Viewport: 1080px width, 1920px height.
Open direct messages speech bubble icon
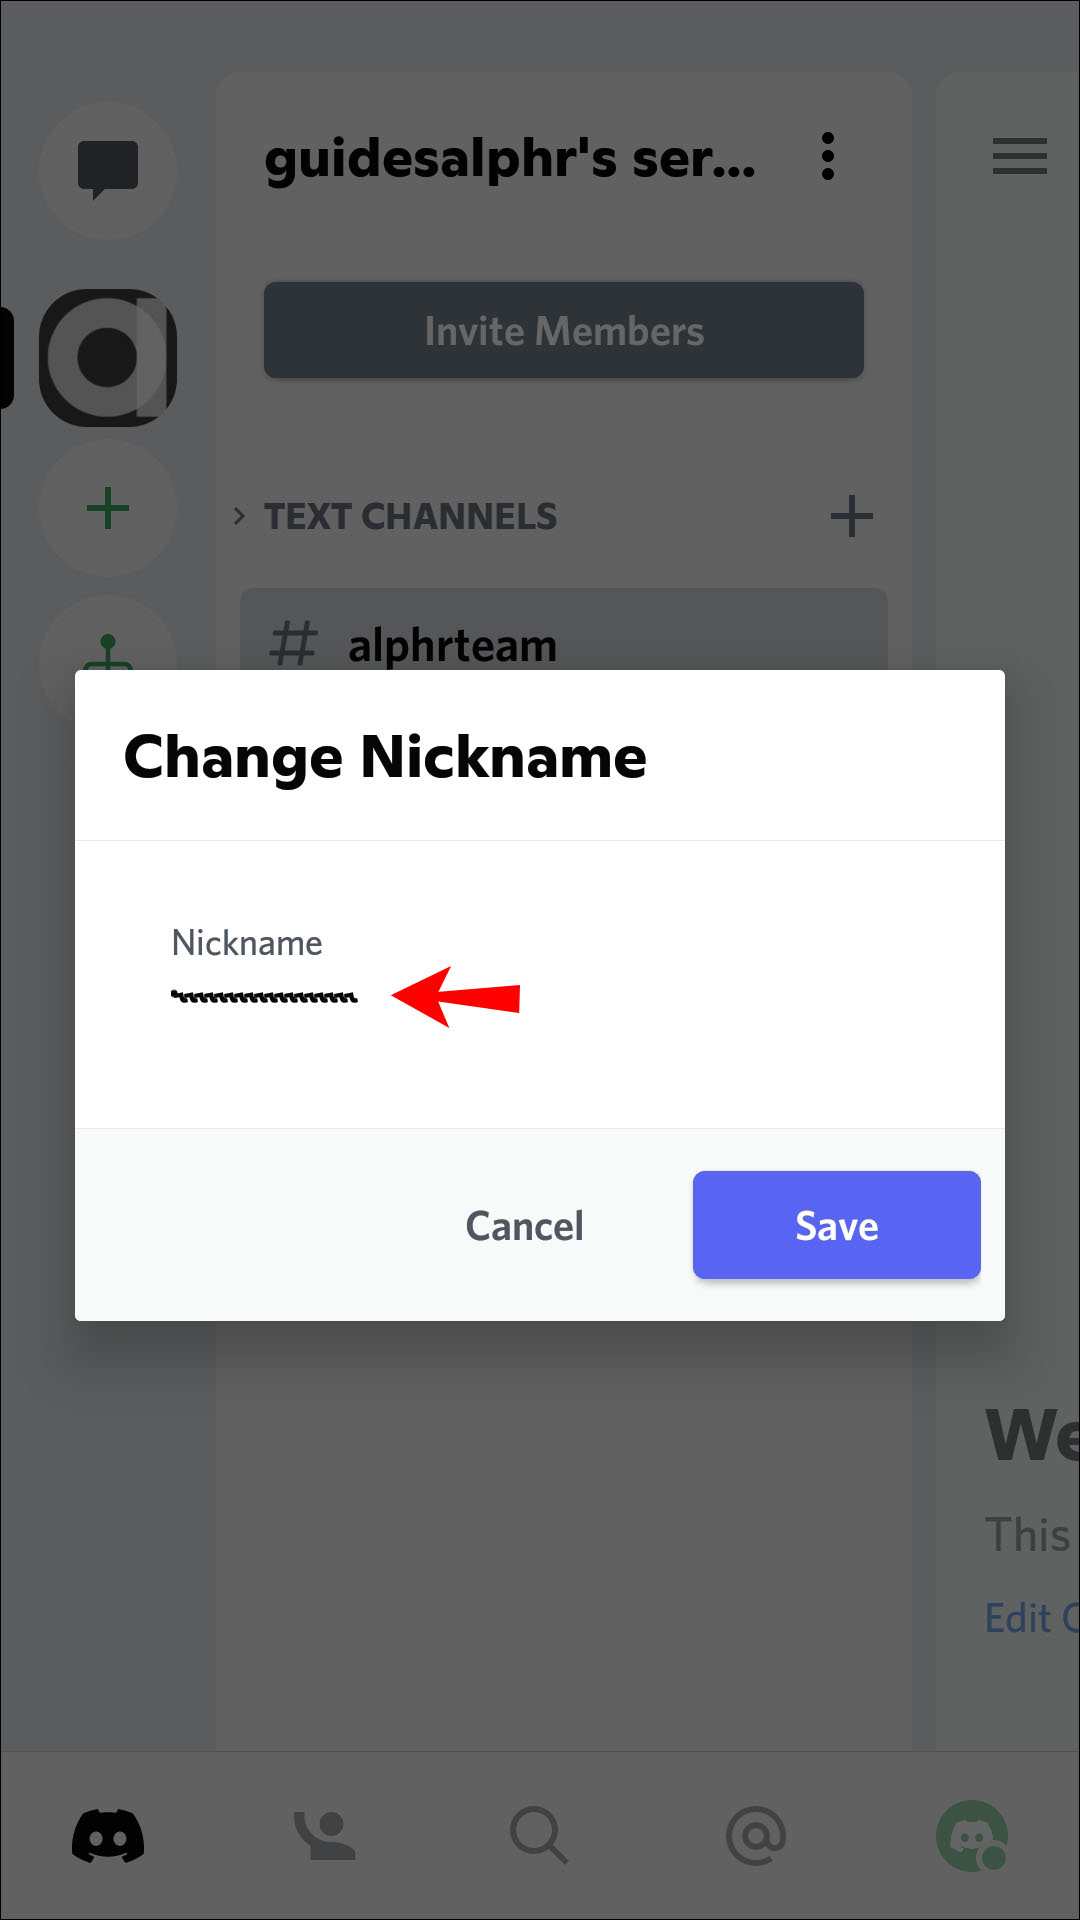click(108, 170)
